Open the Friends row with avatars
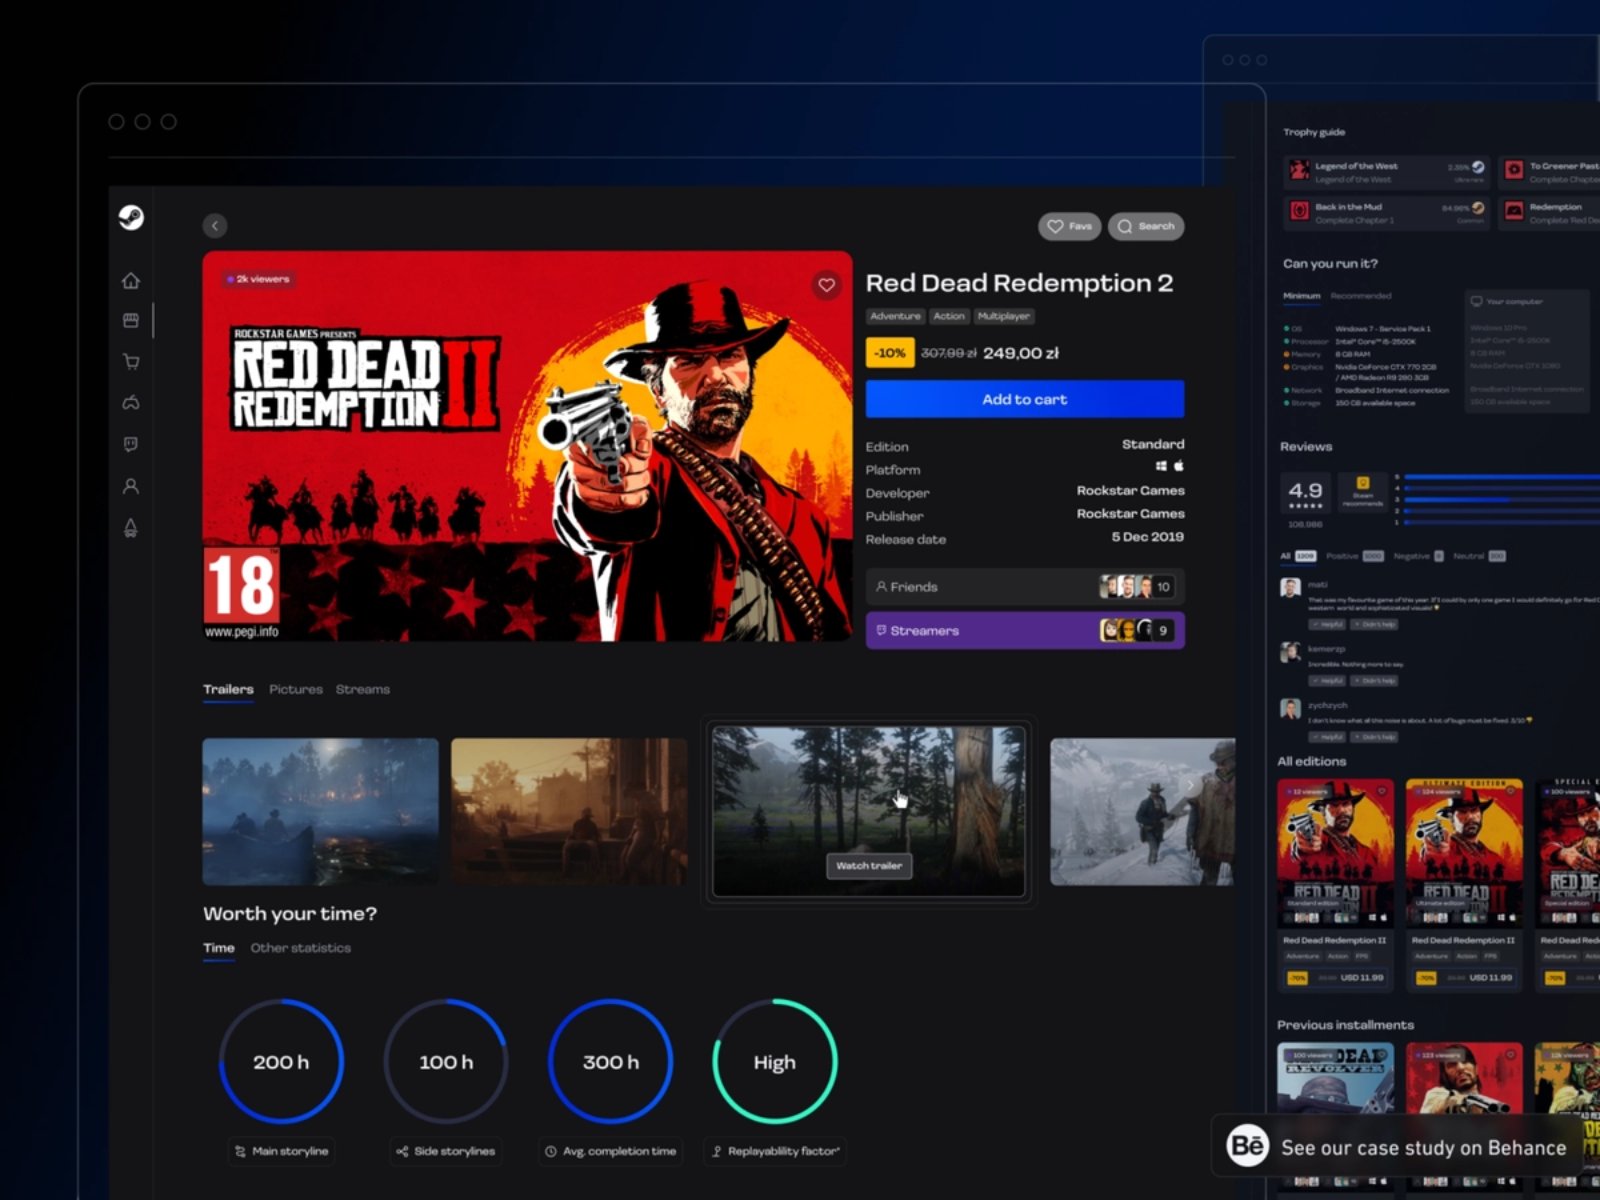The height and width of the screenshot is (1200, 1600). coord(1025,587)
